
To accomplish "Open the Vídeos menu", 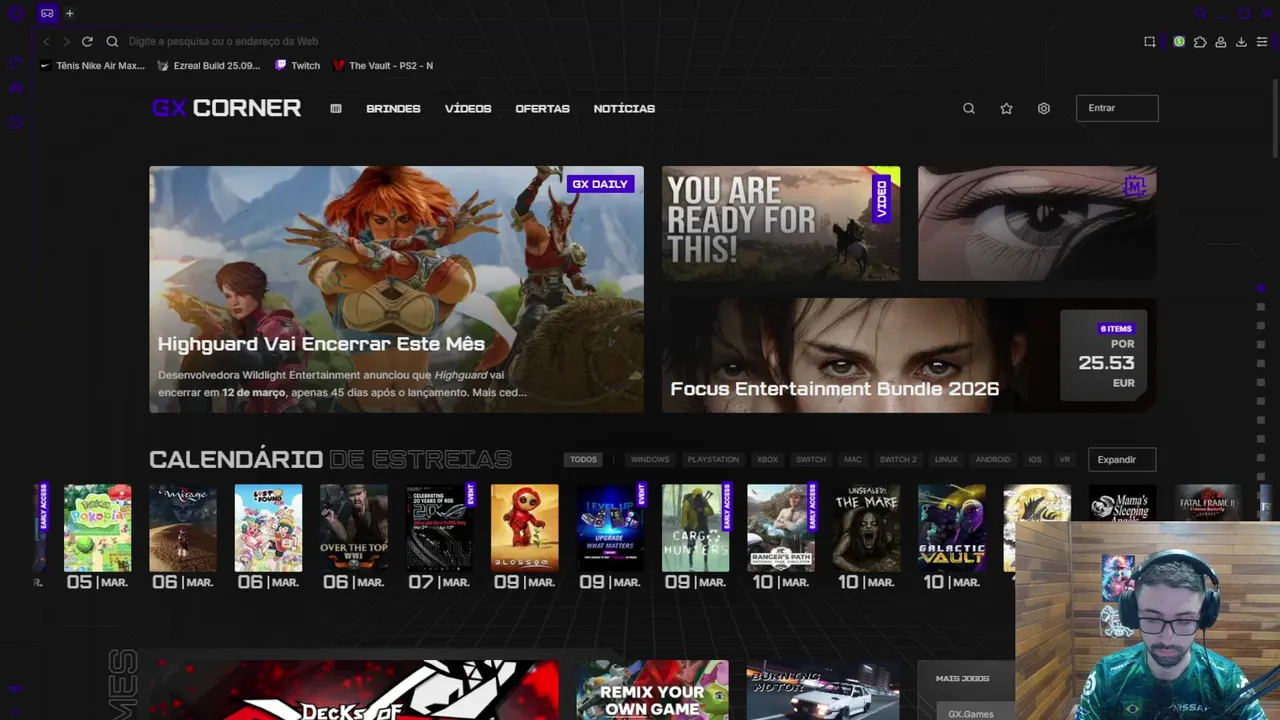I will pyautogui.click(x=468, y=108).
